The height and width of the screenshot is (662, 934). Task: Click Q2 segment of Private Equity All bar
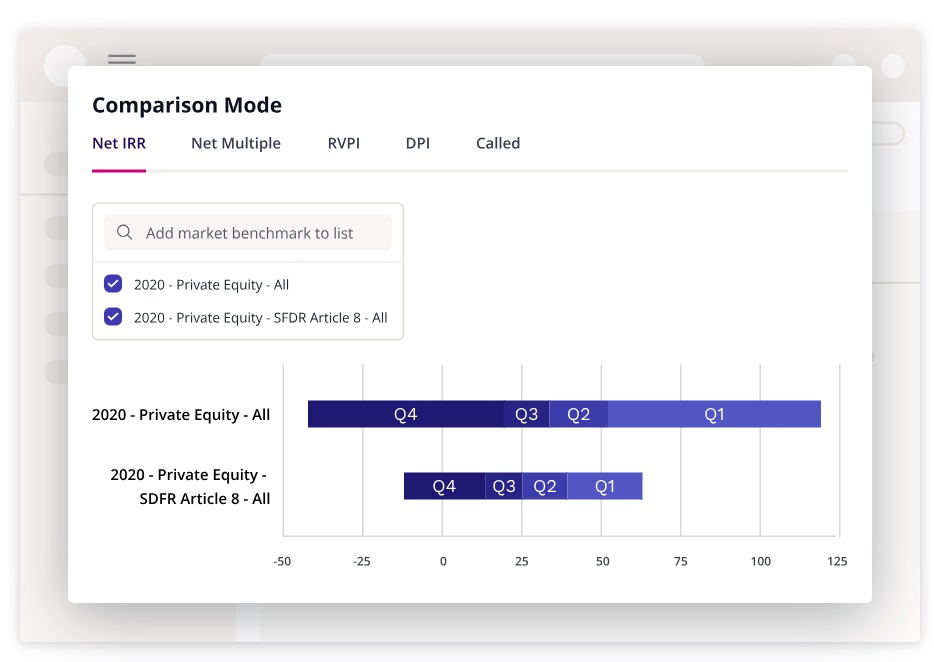click(578, 414)
